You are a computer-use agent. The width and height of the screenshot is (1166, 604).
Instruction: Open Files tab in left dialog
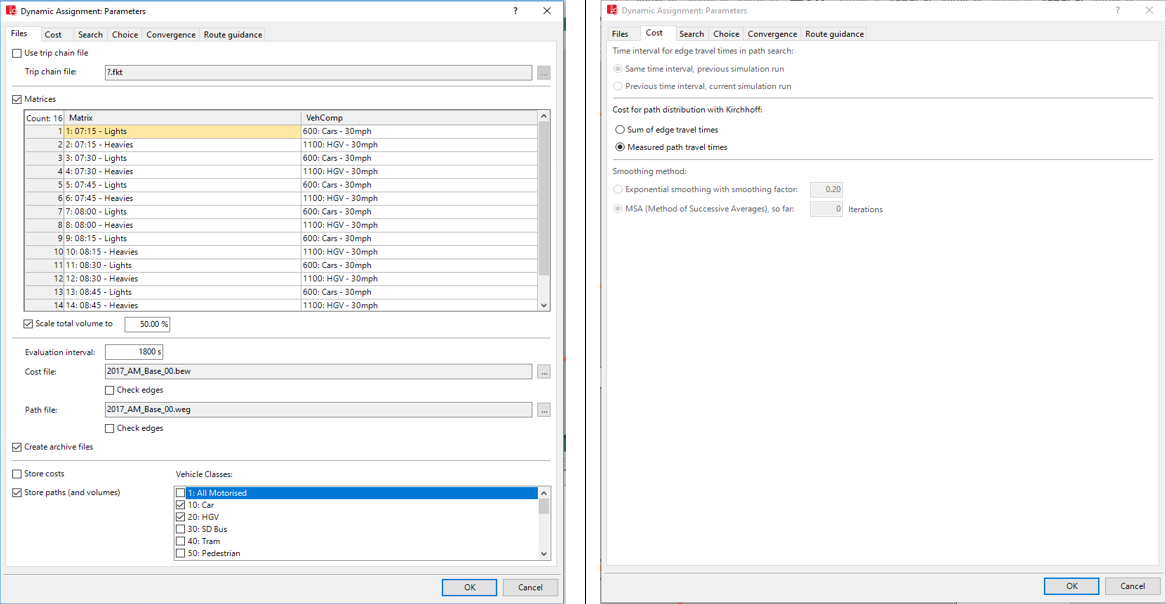19,33
